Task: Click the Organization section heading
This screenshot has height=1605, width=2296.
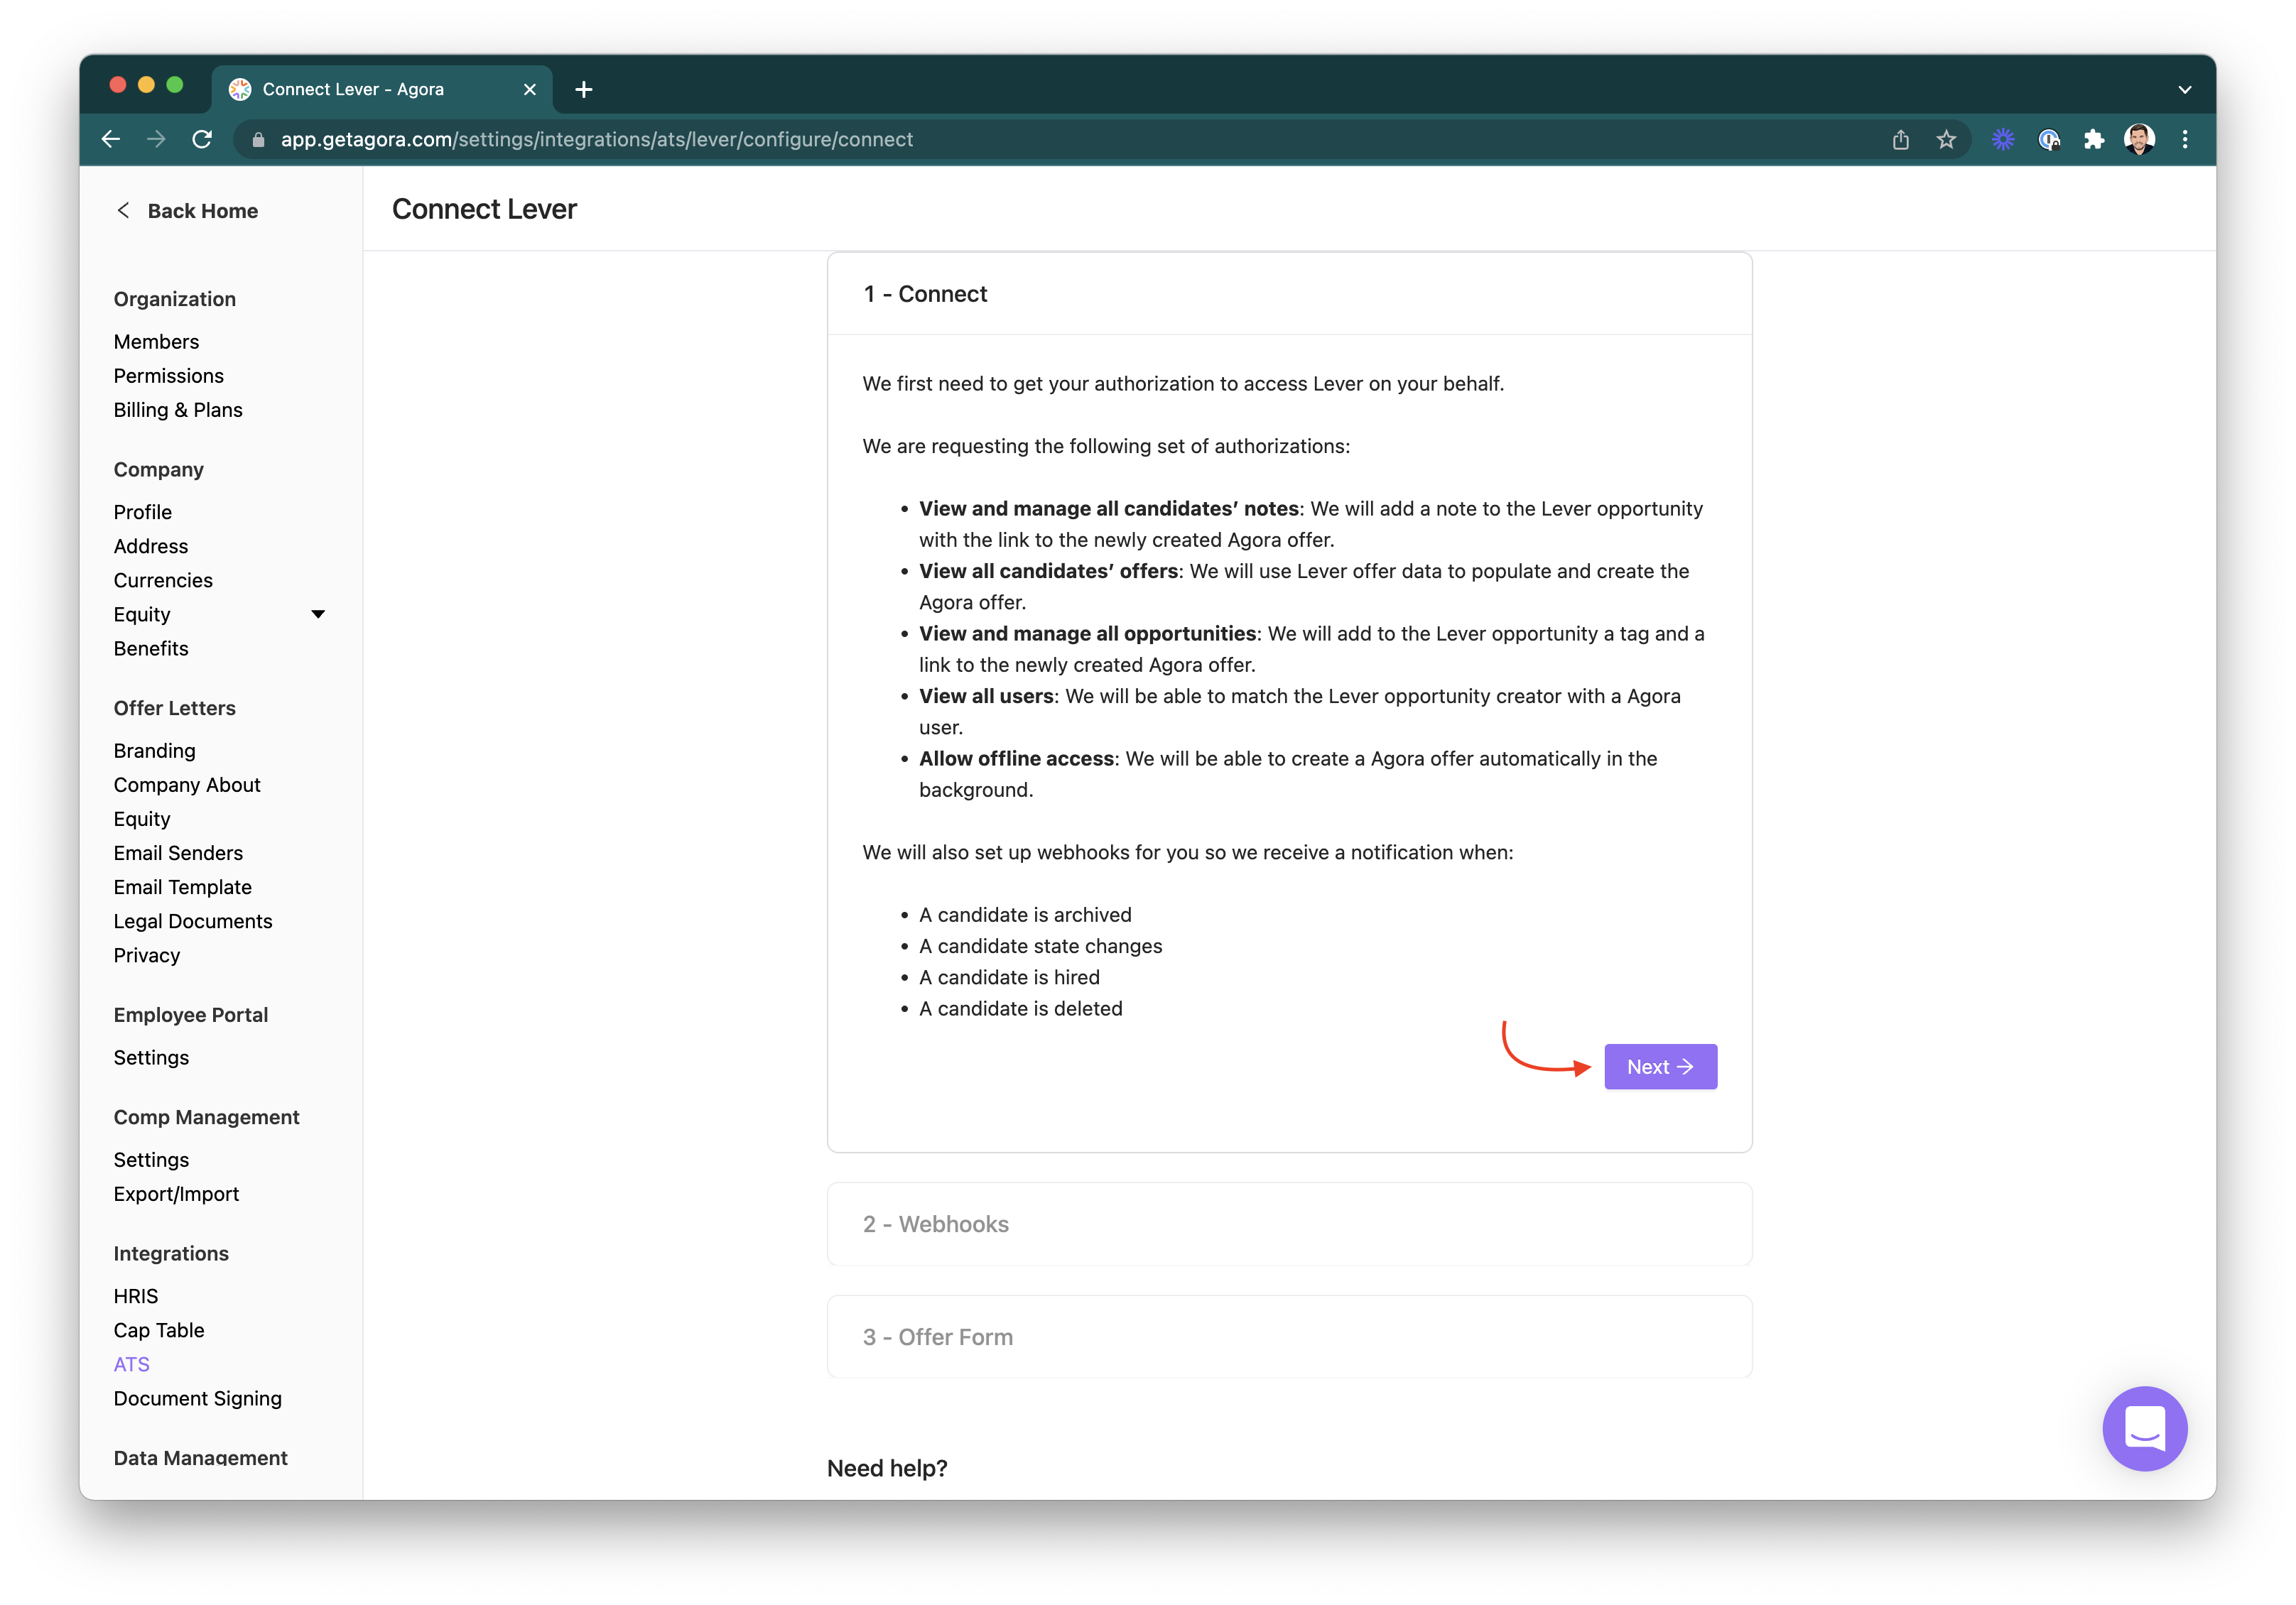Action: pos(175,298)
